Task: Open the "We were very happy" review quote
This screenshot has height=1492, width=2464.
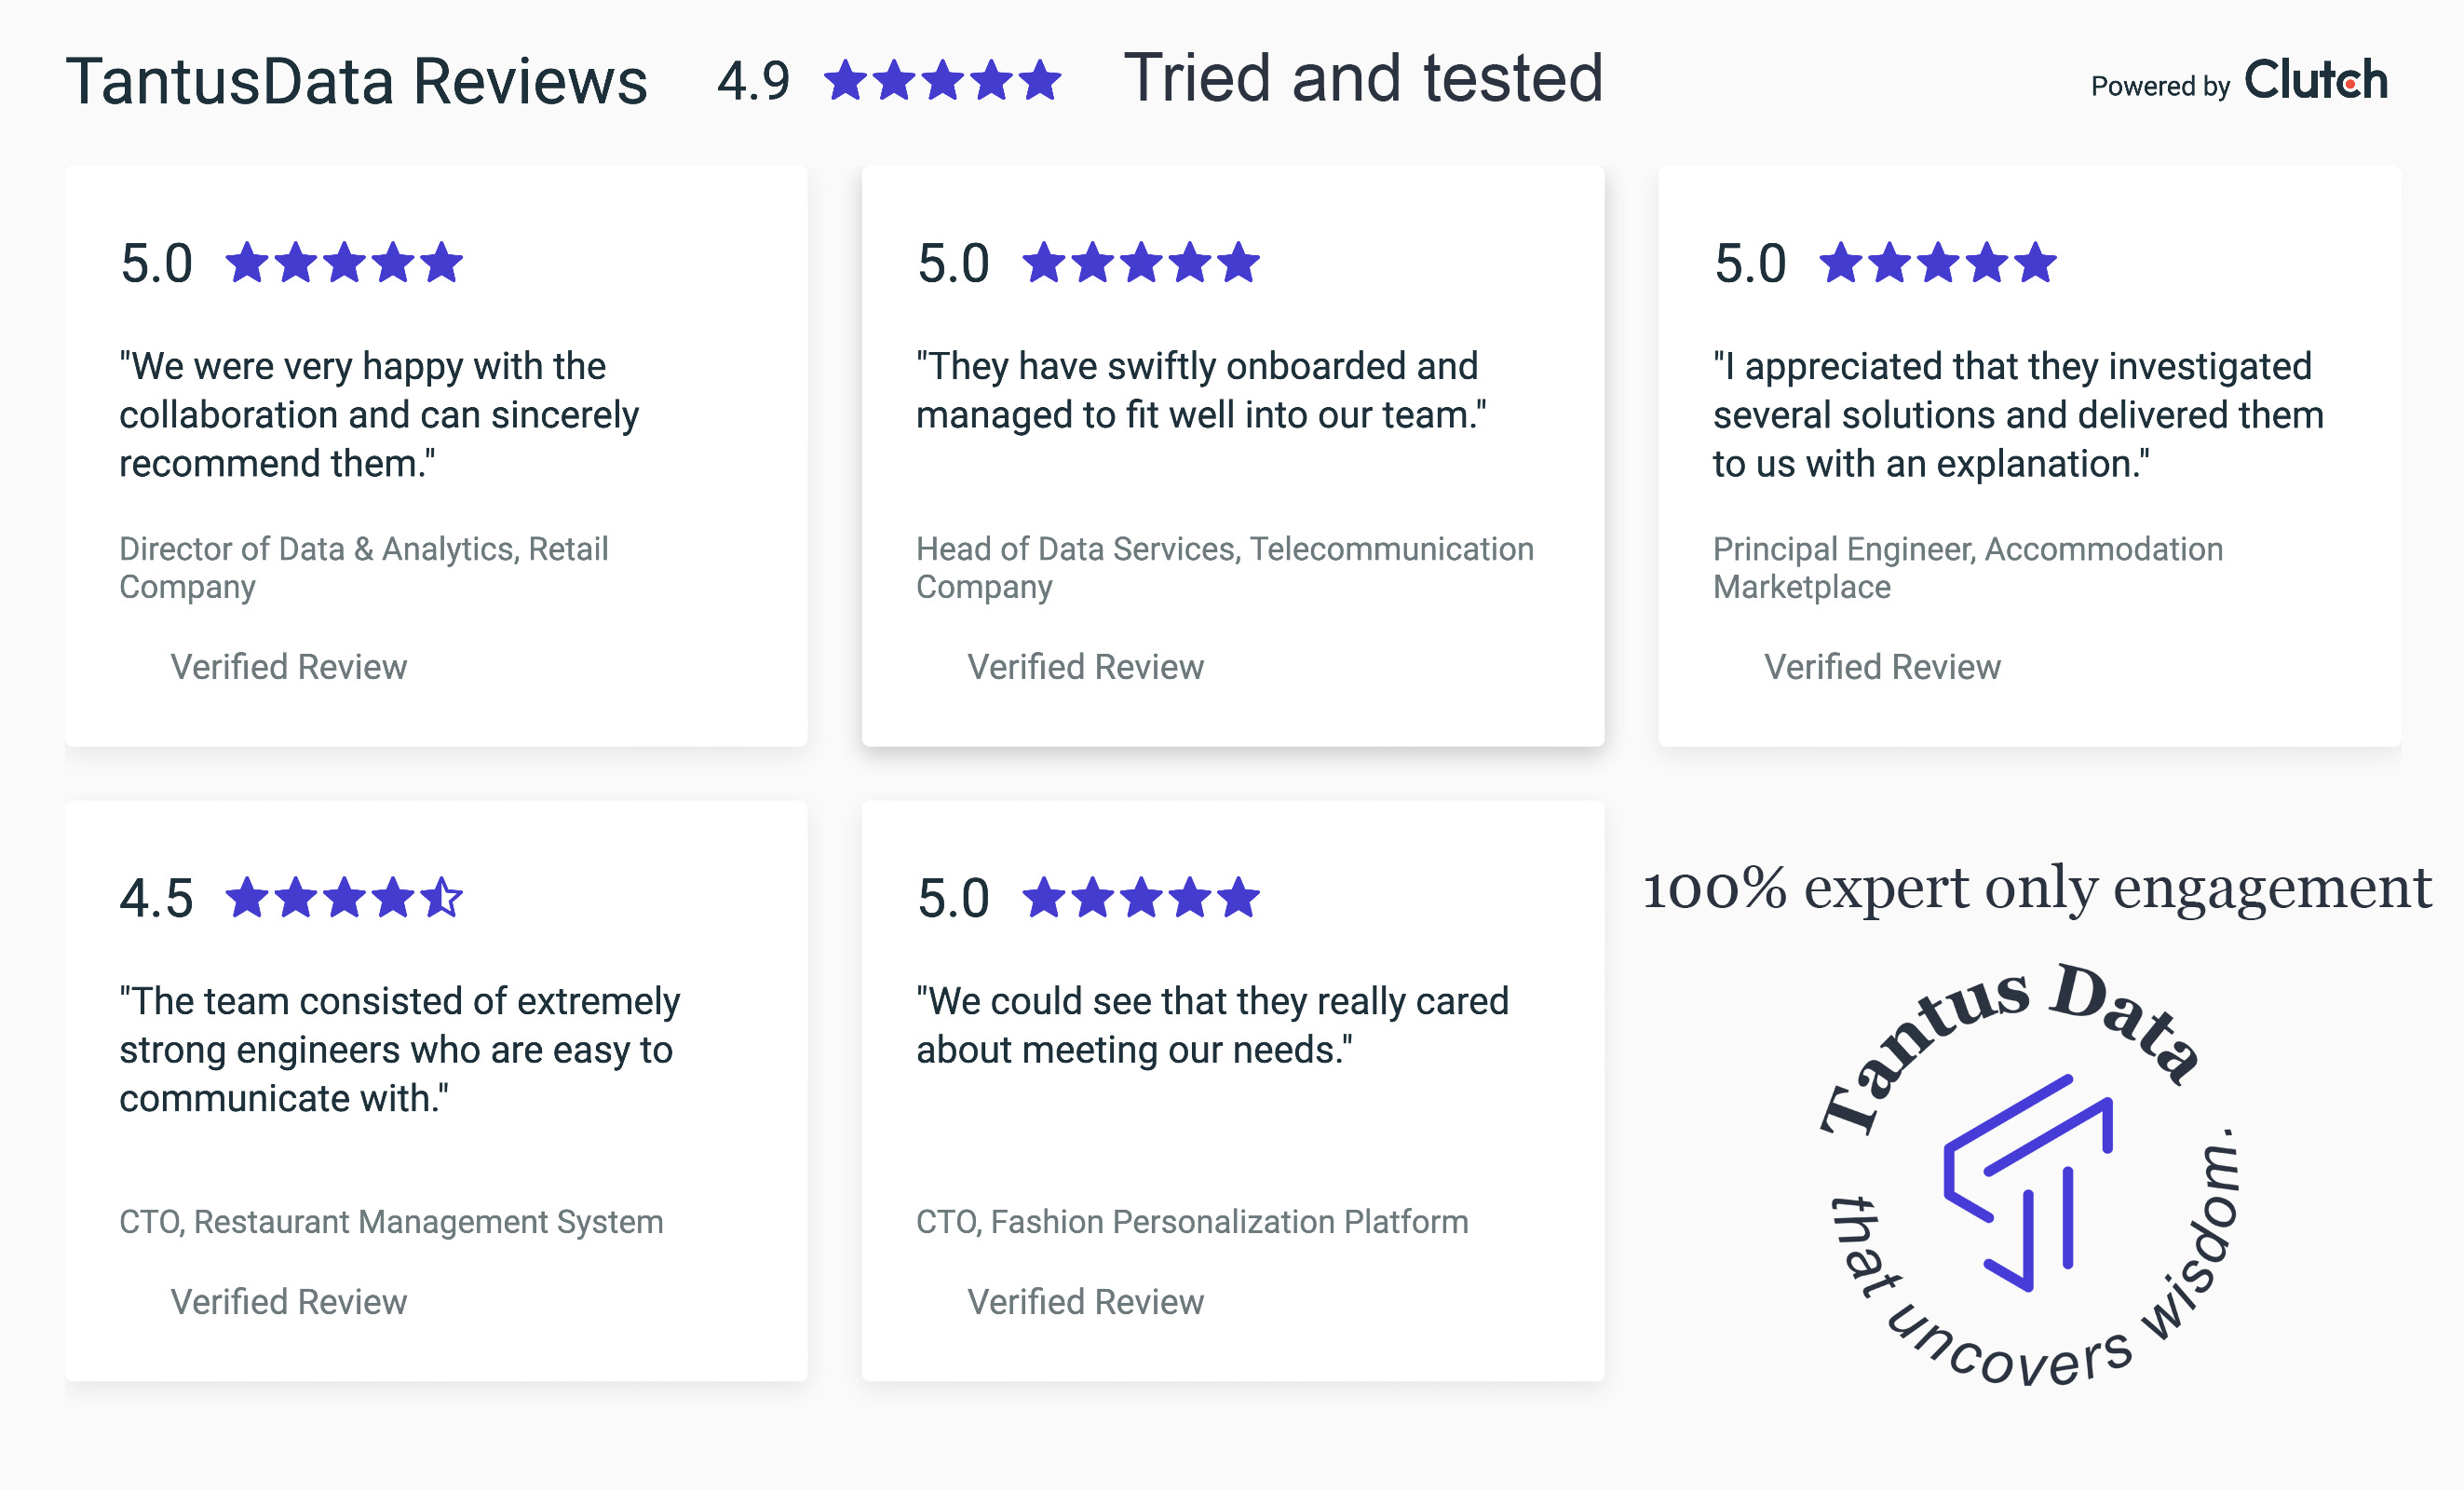Action: [x=378, y=415]
